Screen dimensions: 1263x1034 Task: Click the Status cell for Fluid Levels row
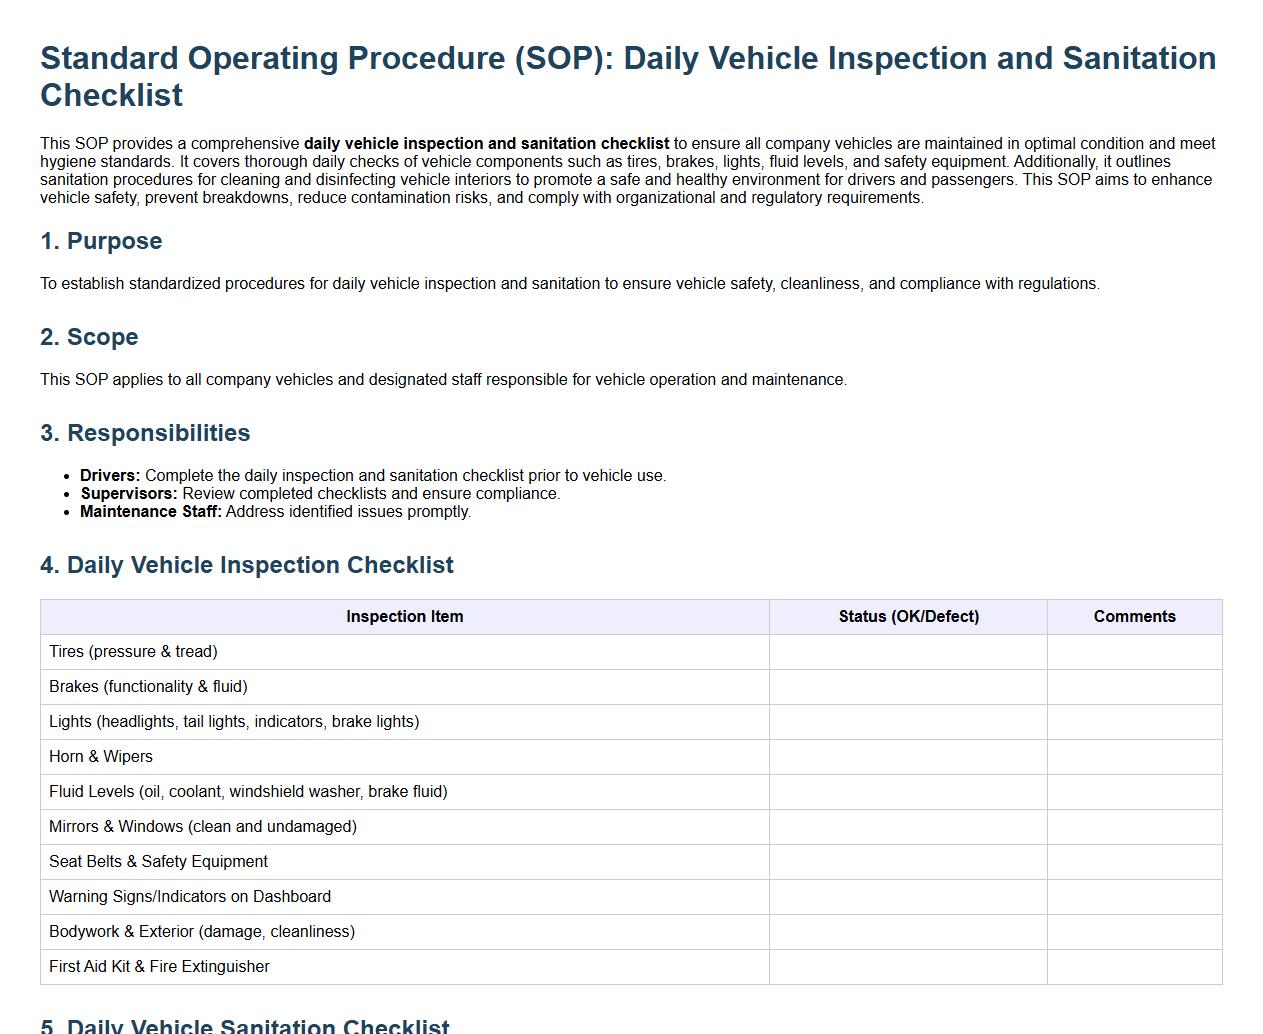coord(908,792)
